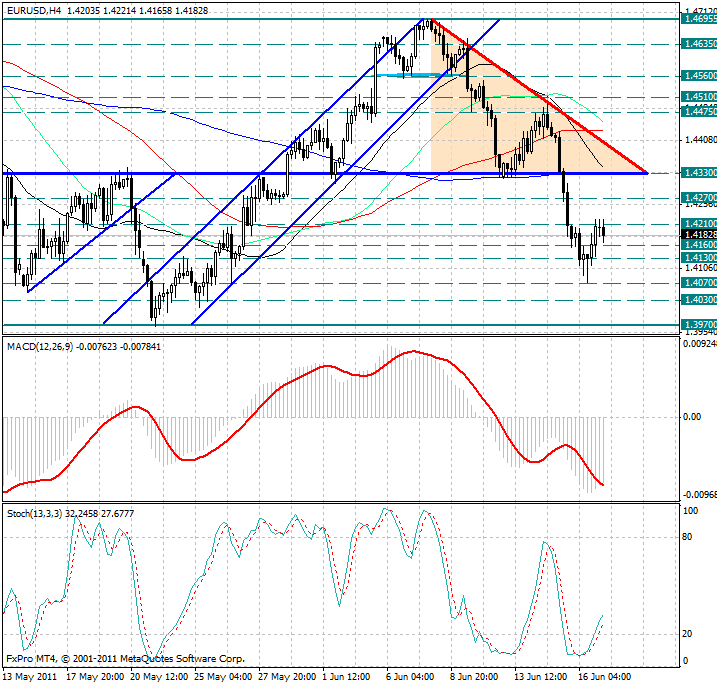Select the MACD 0.00 axis value

[x=691, y=417]
